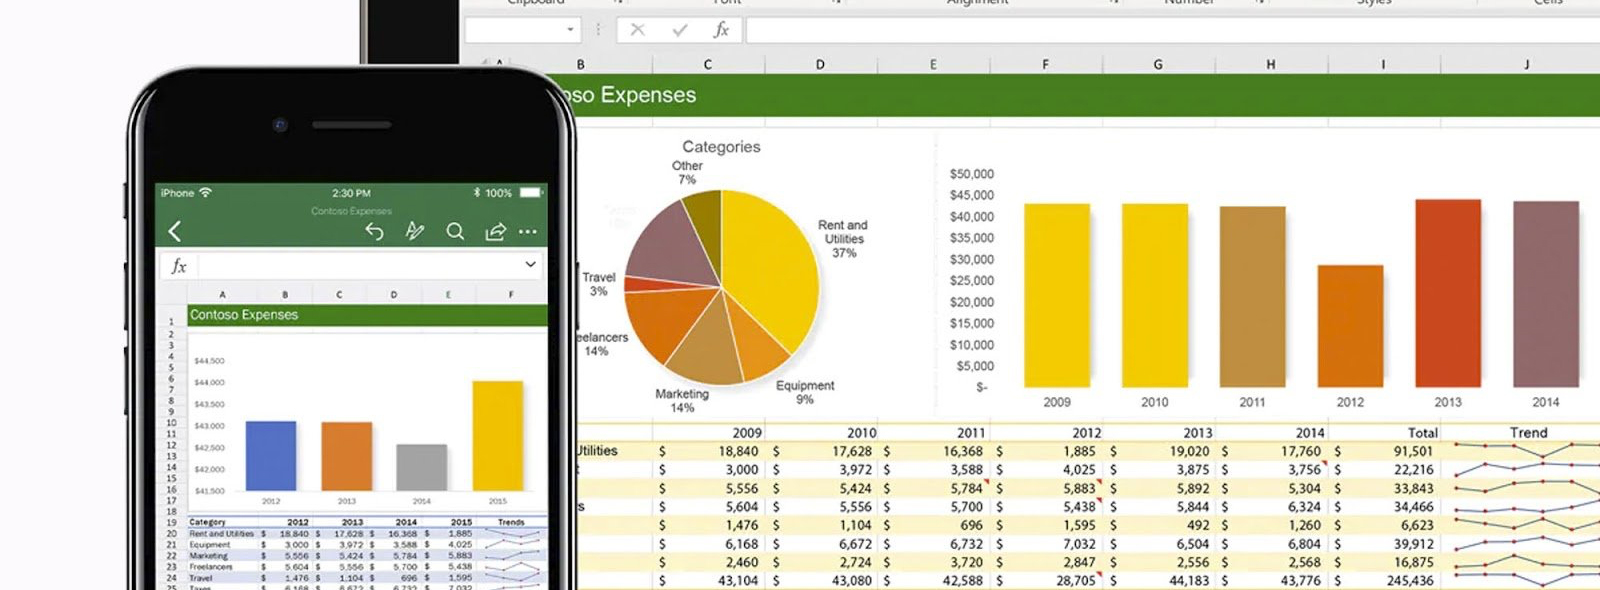The width and height of the screenshot is (1600, 590).
Task: Tap the back arrow in phone Excel app
Action: pyautogui.click(x=175, y=232)
